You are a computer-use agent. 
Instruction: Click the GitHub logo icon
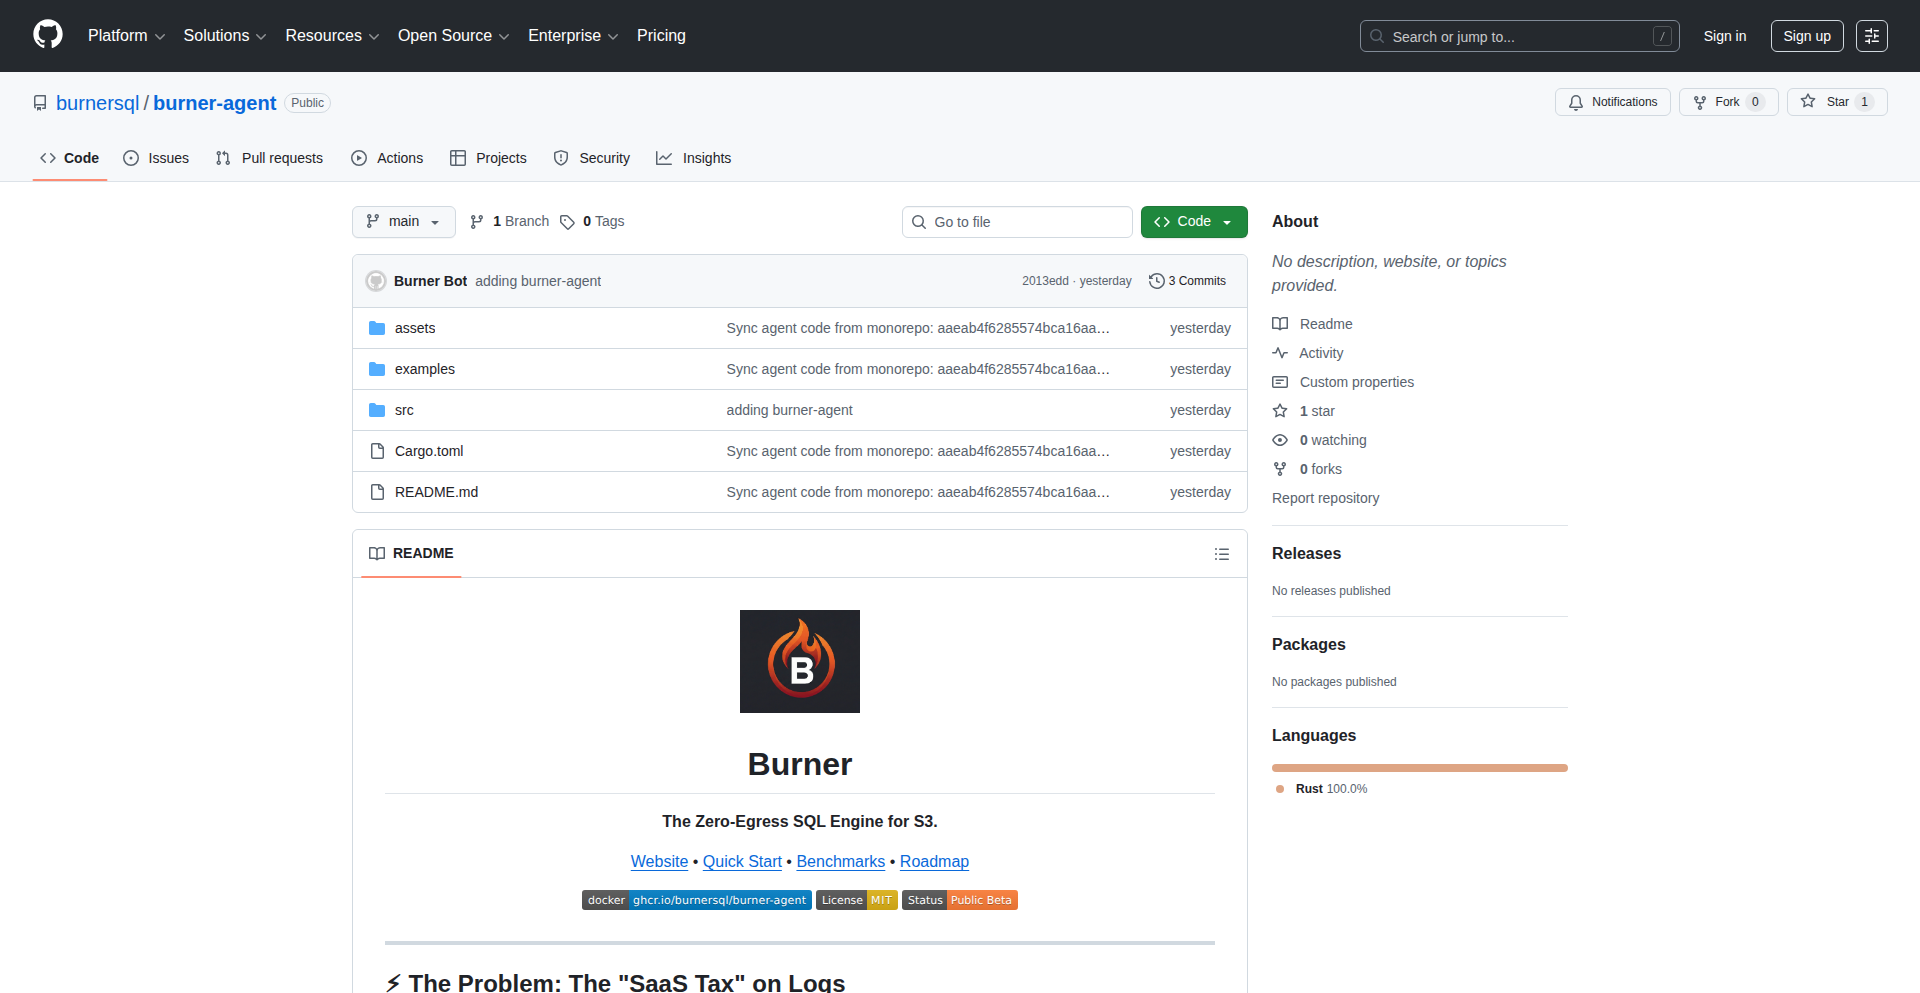(x=48, y=35)
